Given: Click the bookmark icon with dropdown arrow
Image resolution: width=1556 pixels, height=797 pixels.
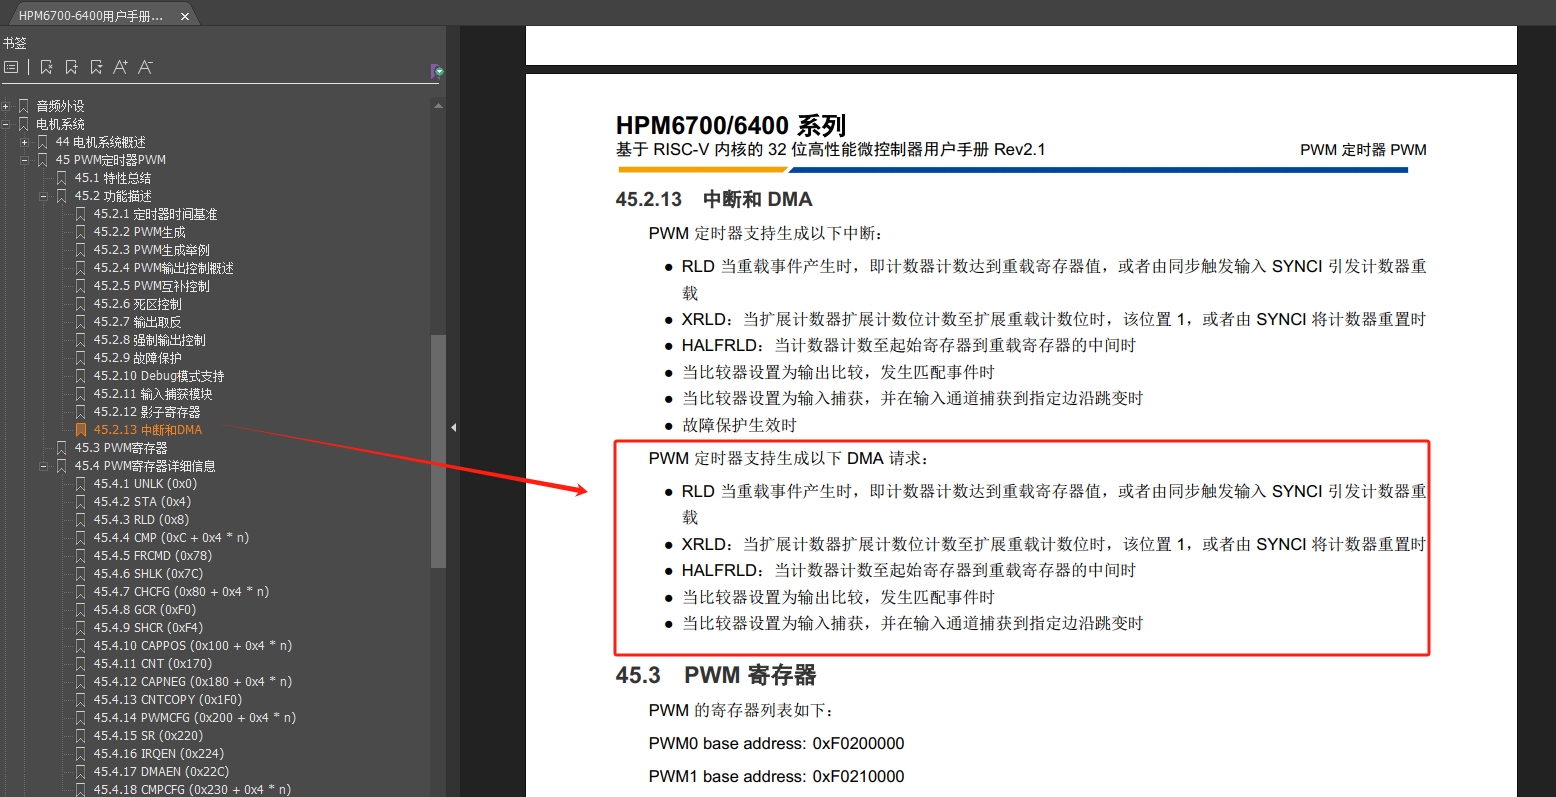Looking at the screenshot, I should 95,67.
